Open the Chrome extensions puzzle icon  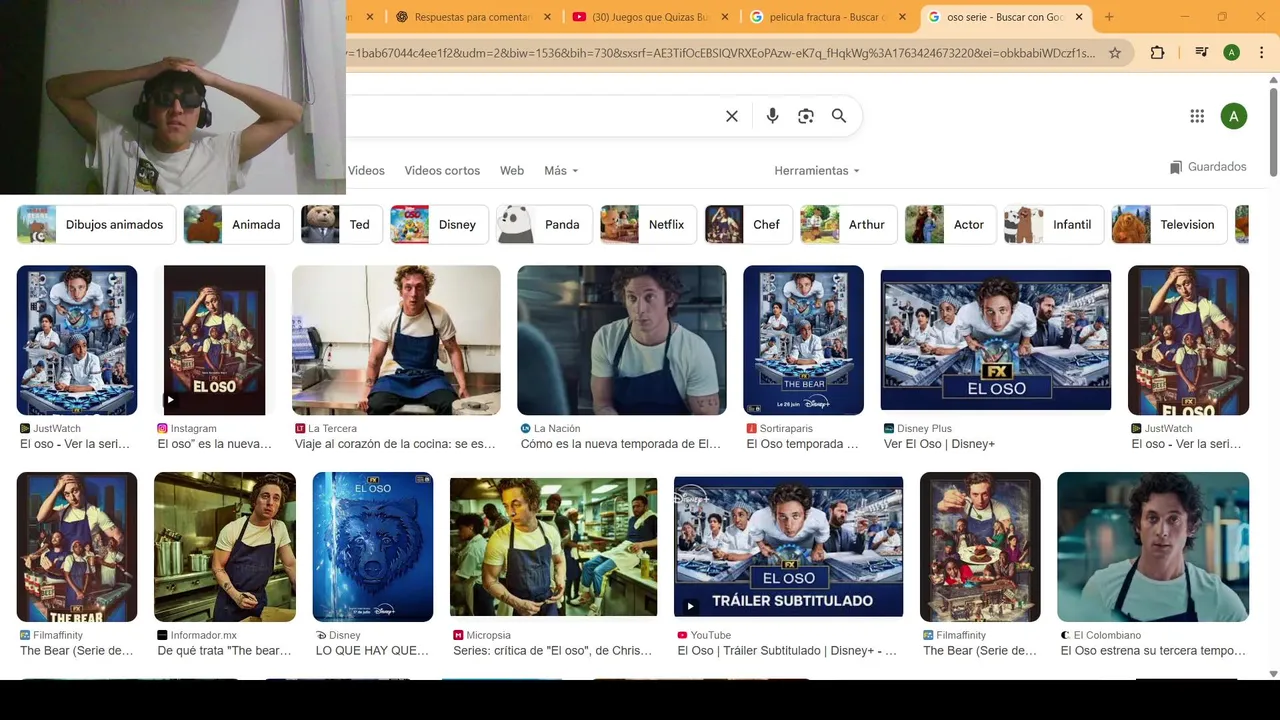click(x=1157, y=53)
